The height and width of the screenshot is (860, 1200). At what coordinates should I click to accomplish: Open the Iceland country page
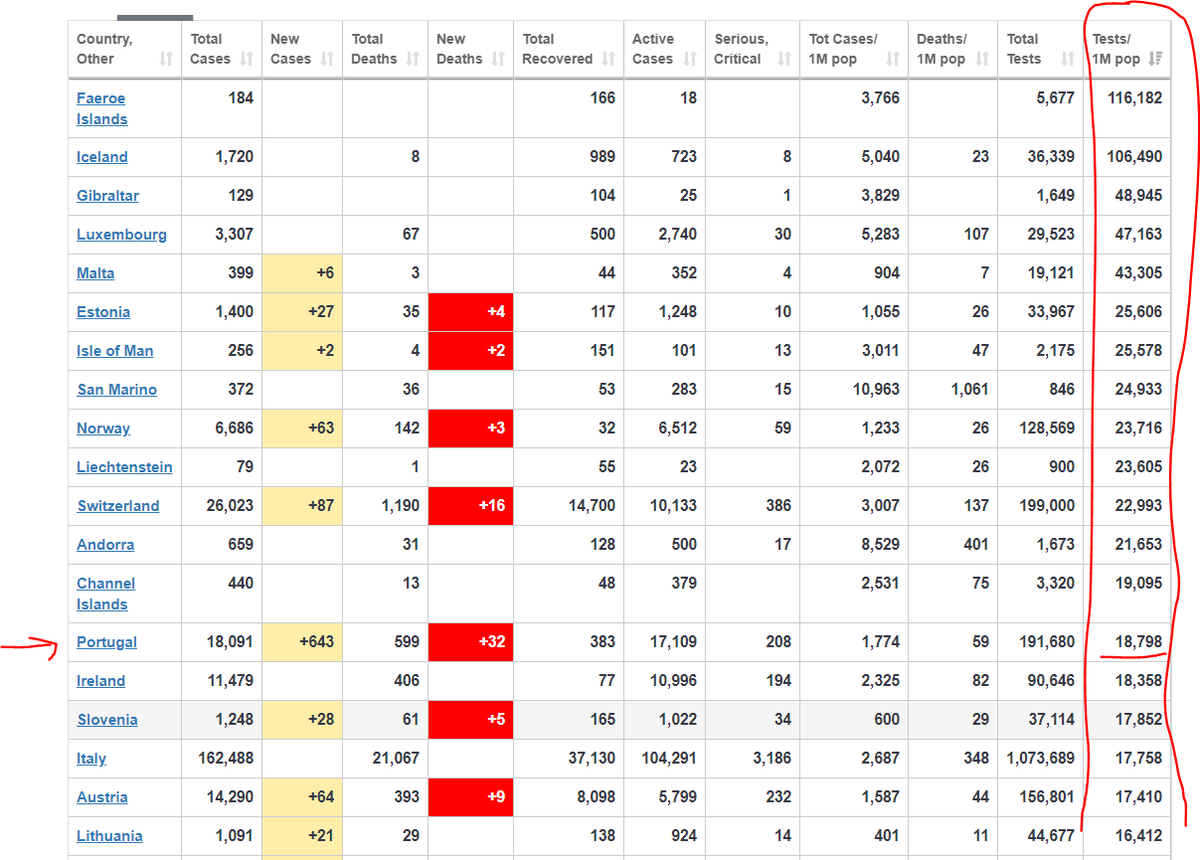tap(102, 156)
